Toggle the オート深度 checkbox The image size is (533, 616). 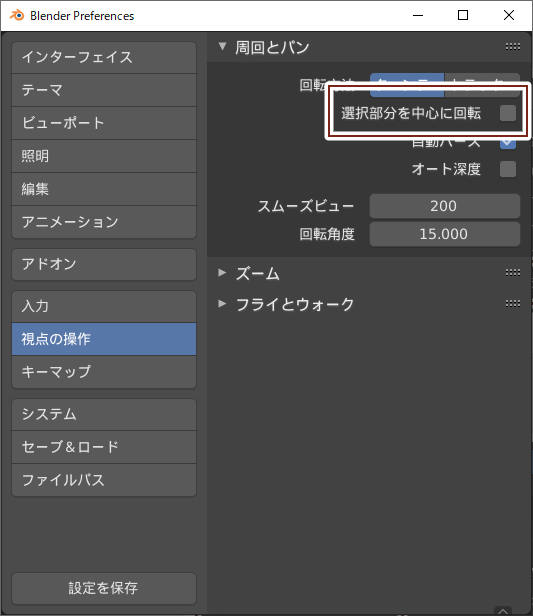click(507, 169)
